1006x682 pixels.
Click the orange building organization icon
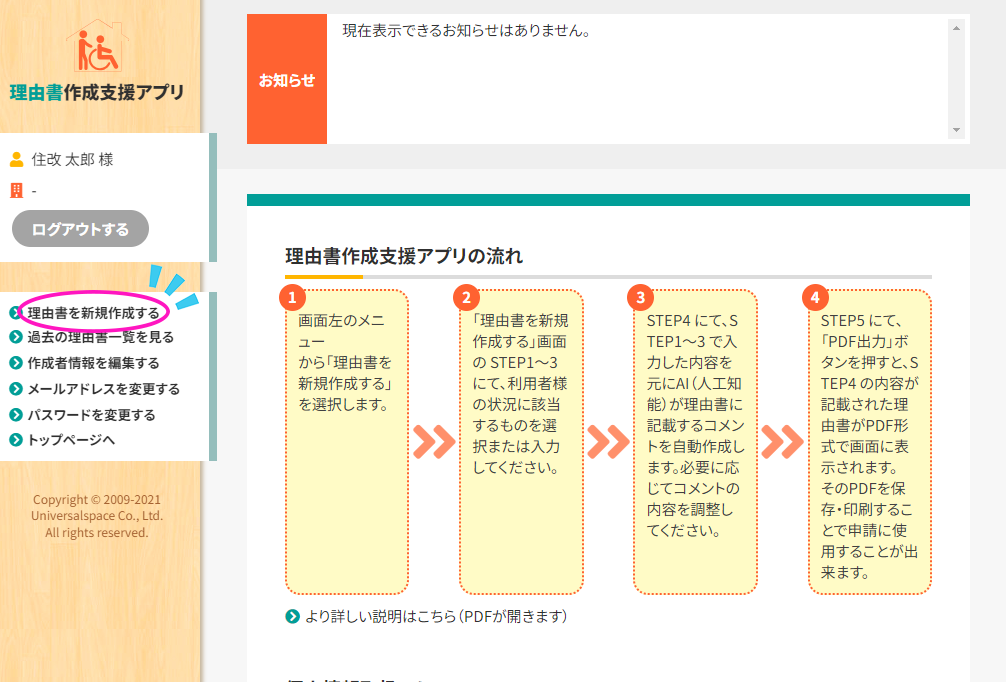pyautogui.click(x=16, y=190)
